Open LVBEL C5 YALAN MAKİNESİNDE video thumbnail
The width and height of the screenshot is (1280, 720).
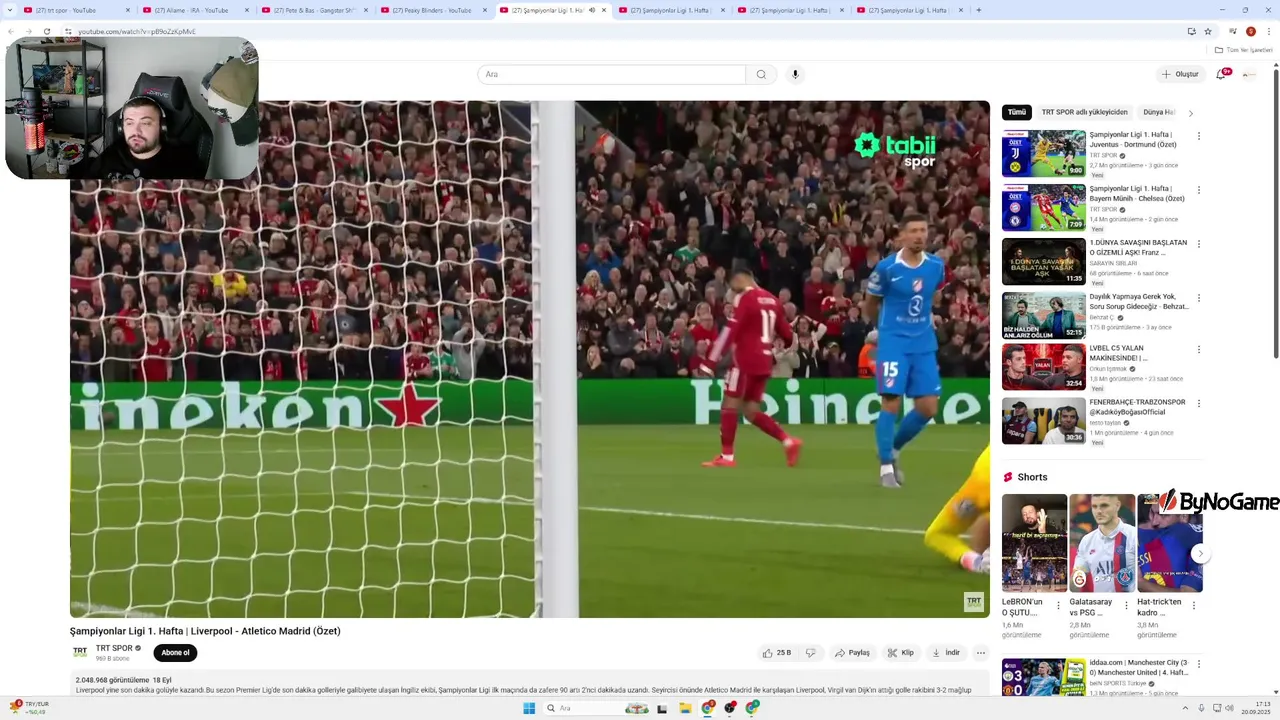[x=1043, y=367]
